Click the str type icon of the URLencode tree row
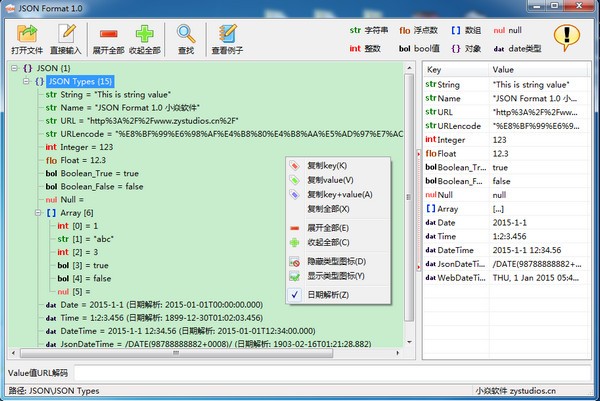Viewport: 600px width, 401px height. [51, 134]
